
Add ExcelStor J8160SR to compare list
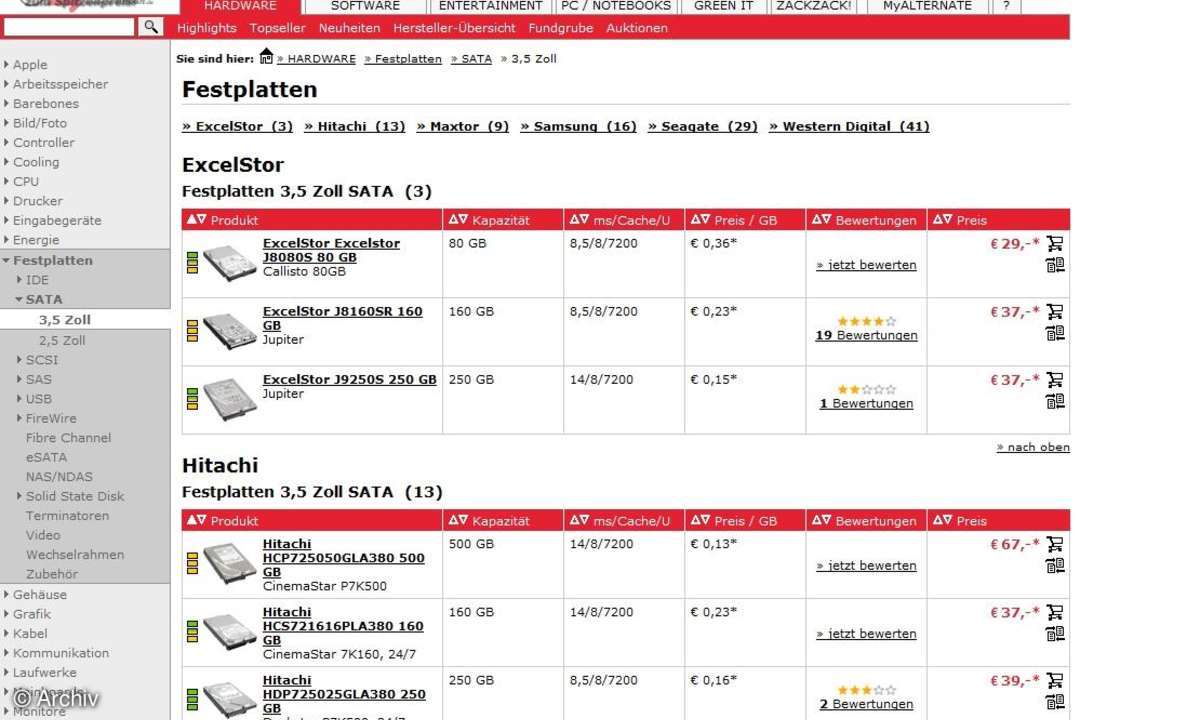pos(1055,333)
